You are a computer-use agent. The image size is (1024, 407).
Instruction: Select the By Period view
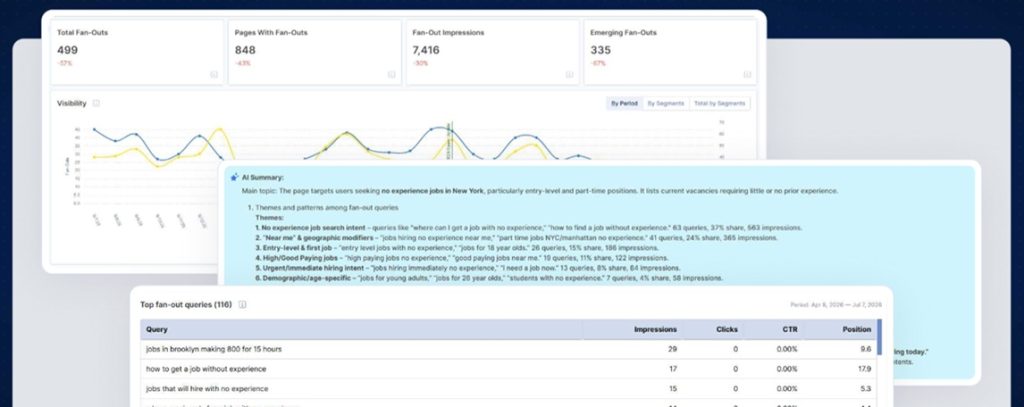pos(624,103)
